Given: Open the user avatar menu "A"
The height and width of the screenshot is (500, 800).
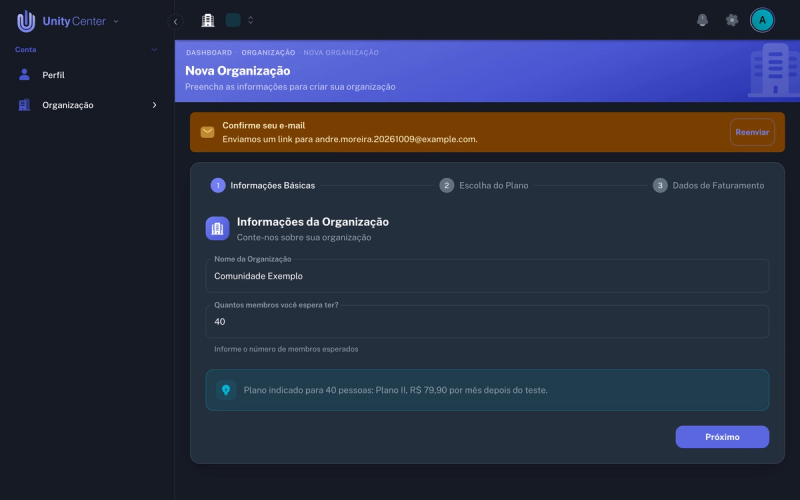Looking at the screenshot, I should pyautogui.click(x=762, y=20).
